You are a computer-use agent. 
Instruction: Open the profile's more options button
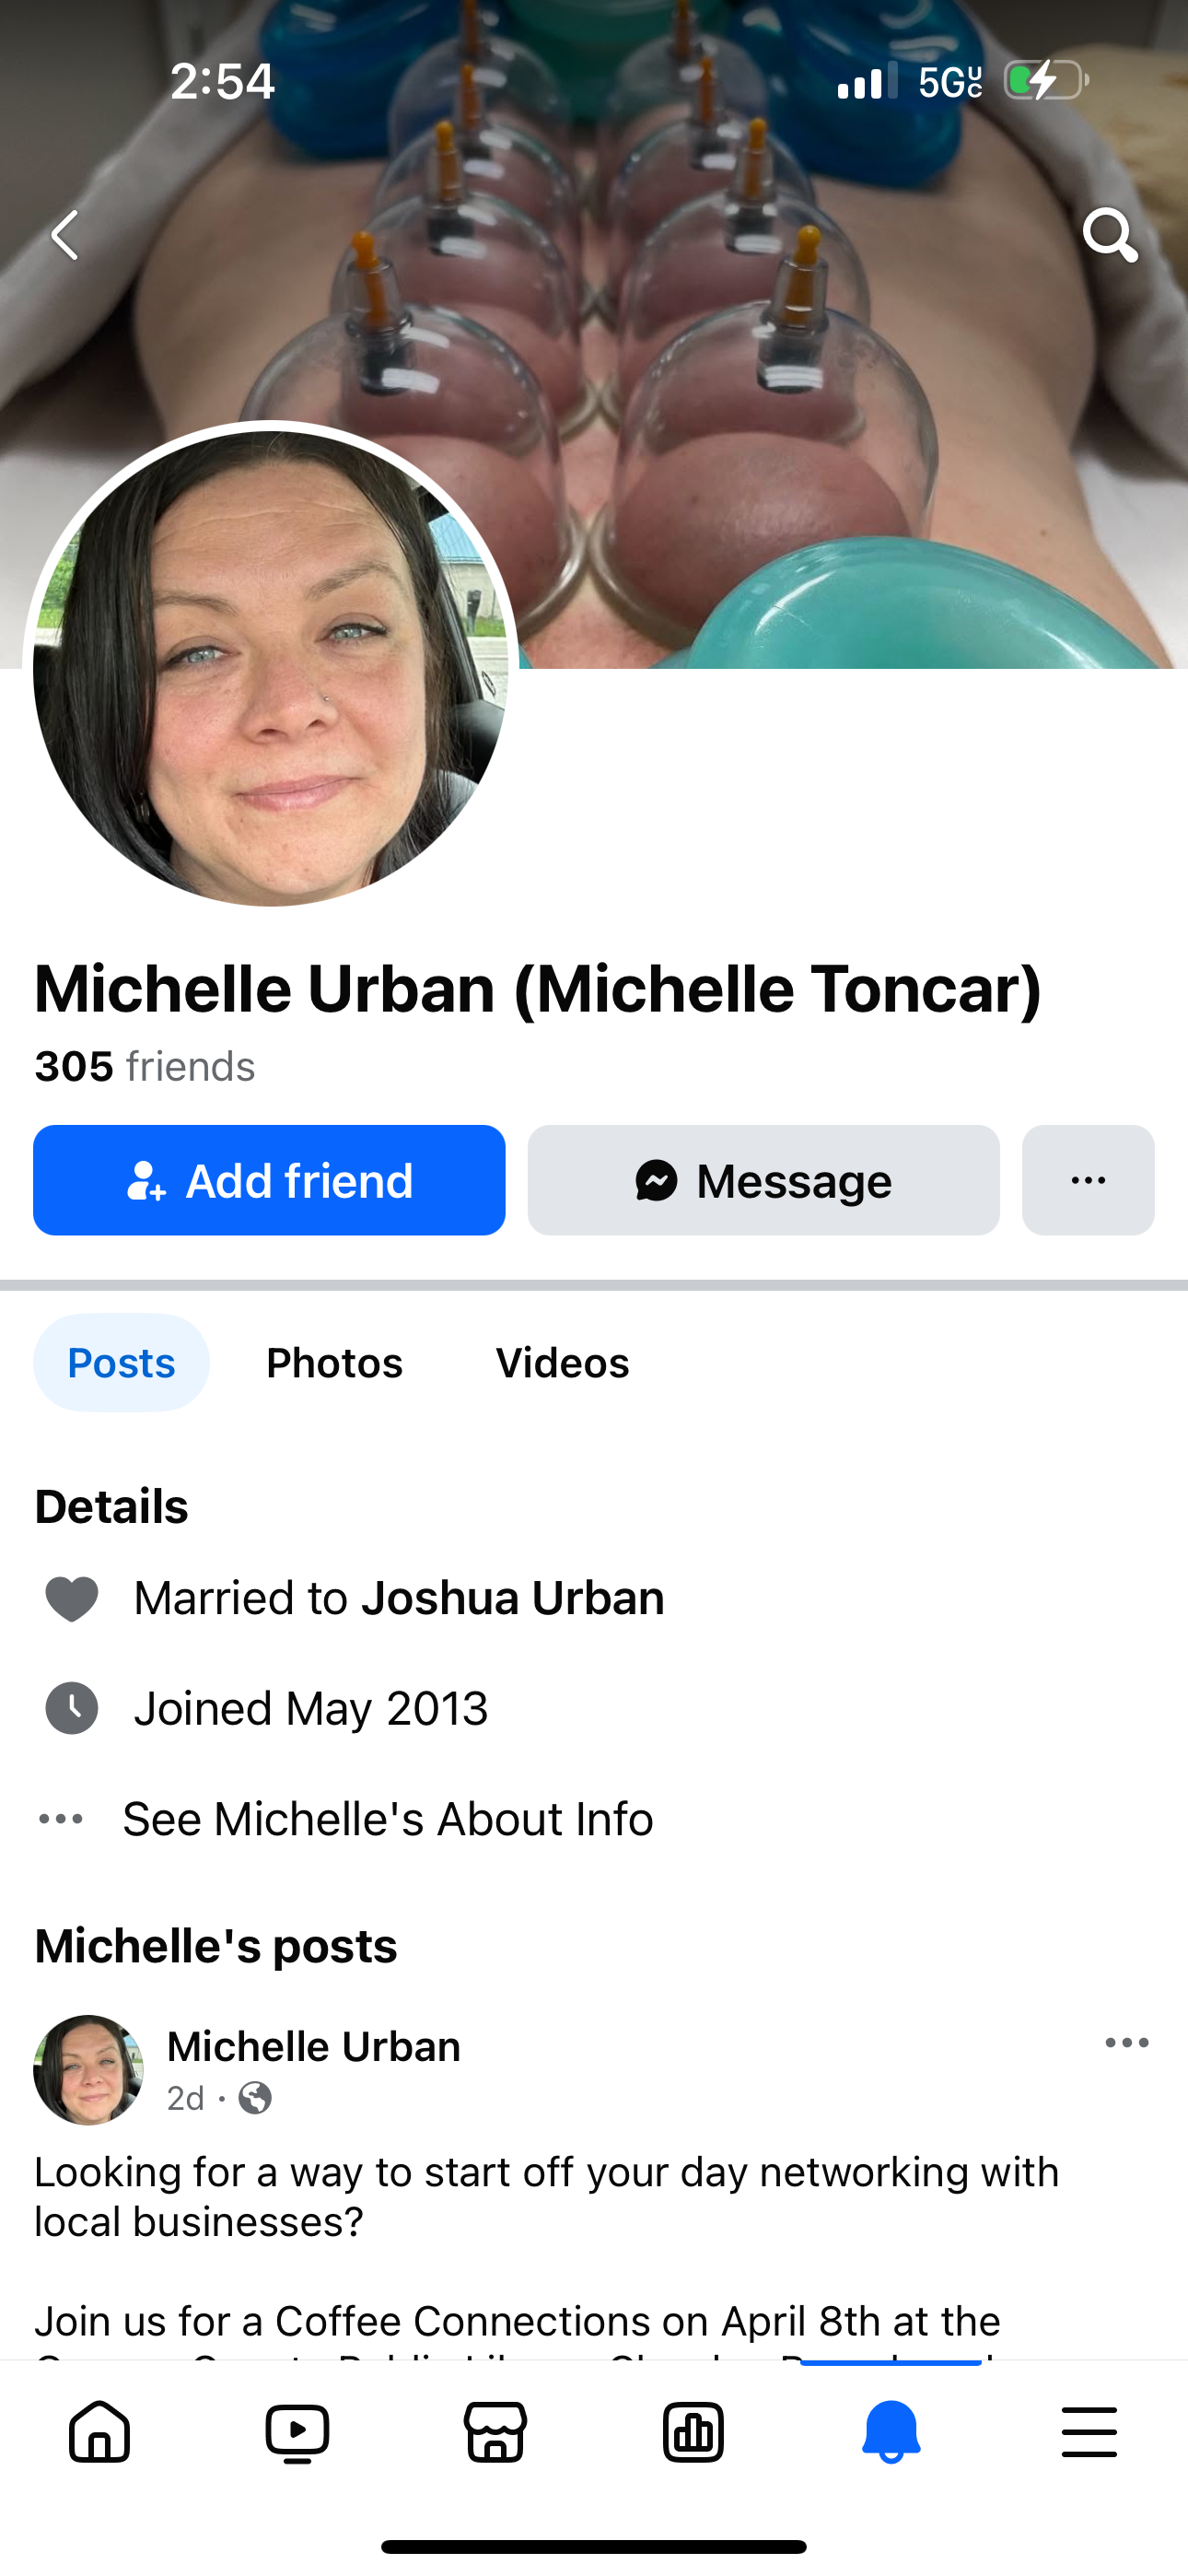(x=1088, y=1180)
